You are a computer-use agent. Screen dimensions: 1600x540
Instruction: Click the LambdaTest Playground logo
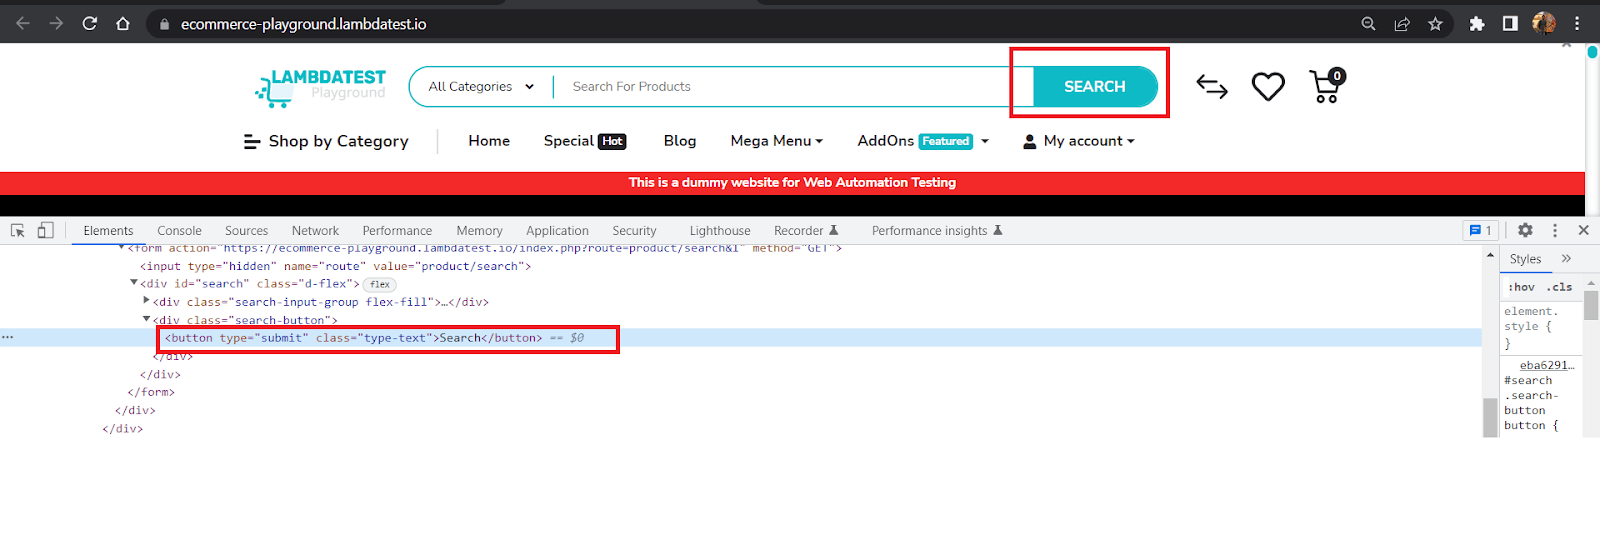pos(320,87)
